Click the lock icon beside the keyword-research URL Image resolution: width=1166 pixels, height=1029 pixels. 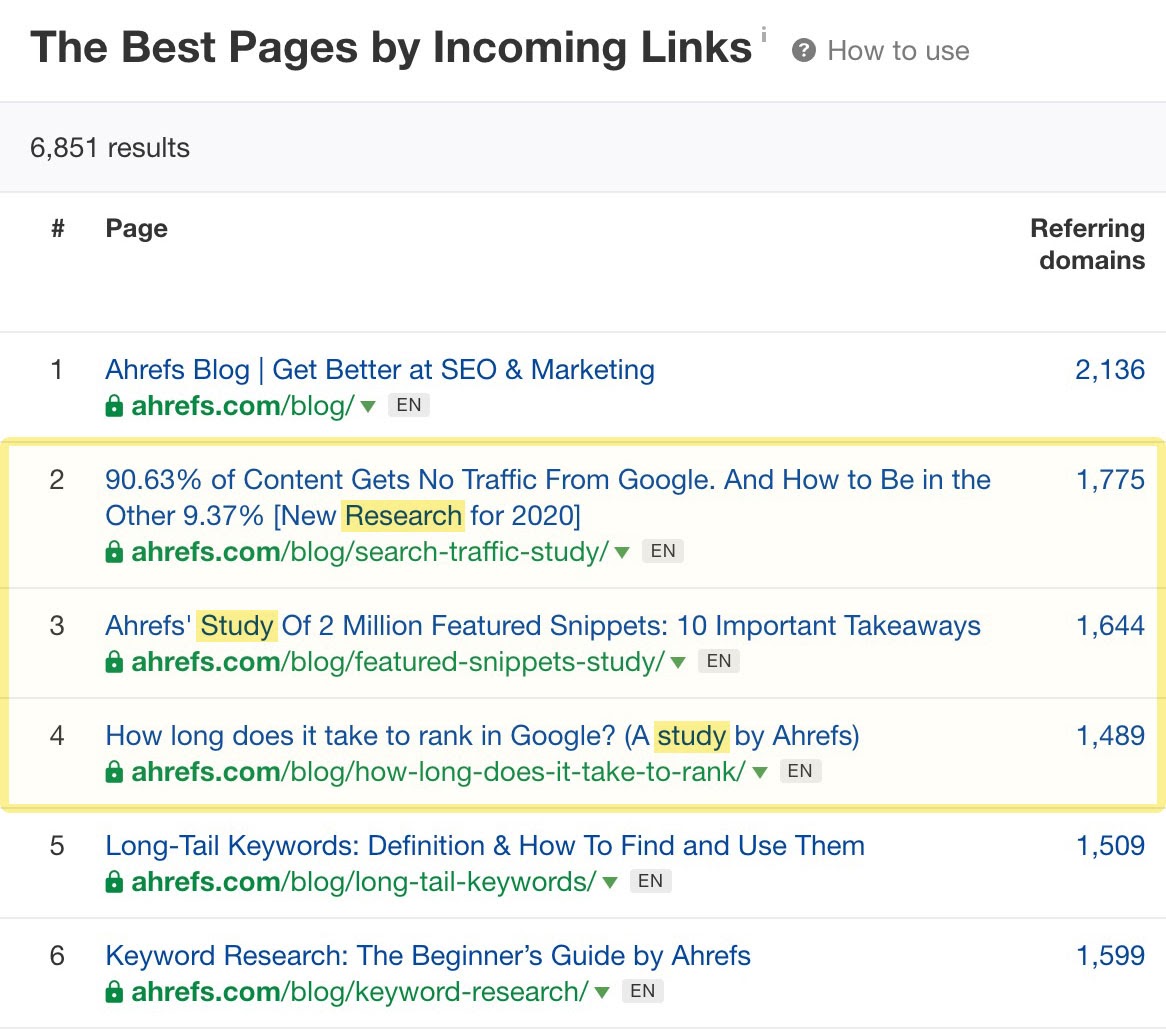(x=112, y=991)
